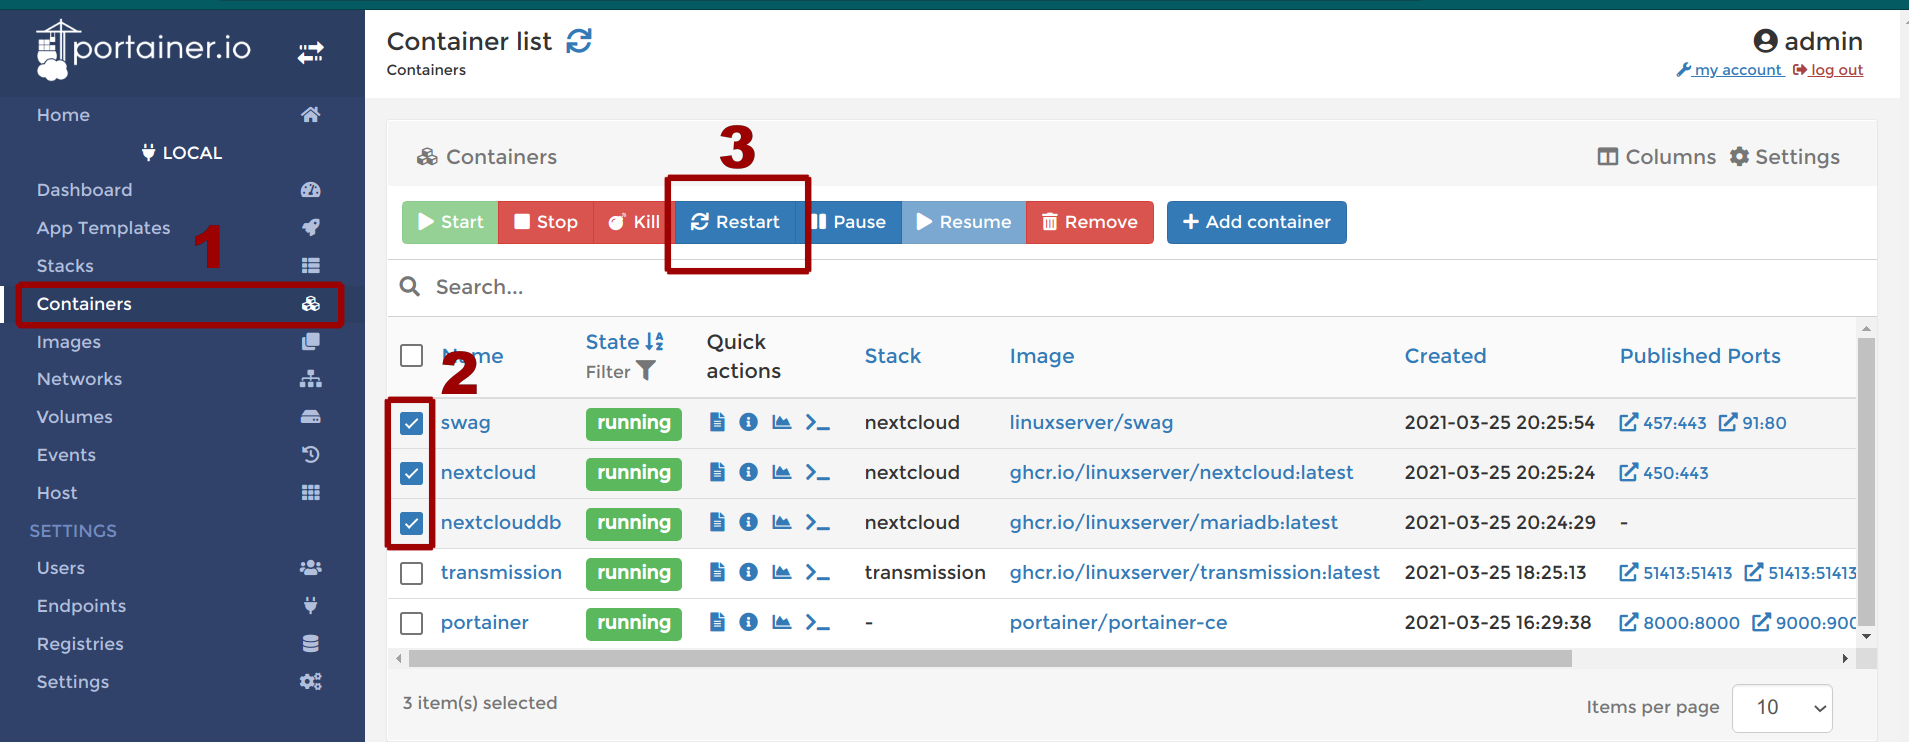
Task: Open stats icon for nextcloud row
Action: 782,472
